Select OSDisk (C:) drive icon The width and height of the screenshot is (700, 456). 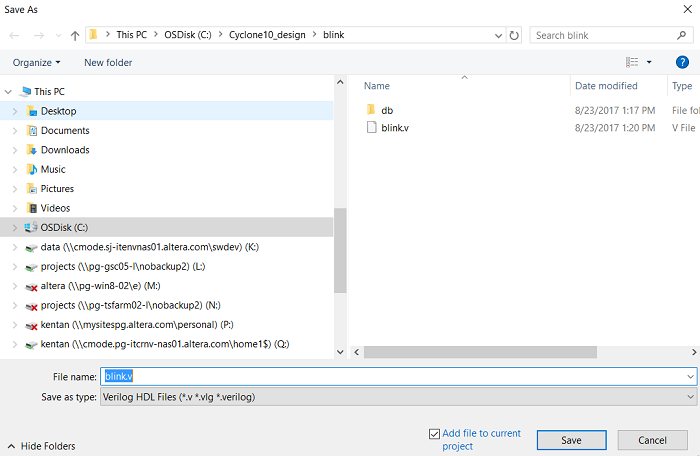click(31, 227)
